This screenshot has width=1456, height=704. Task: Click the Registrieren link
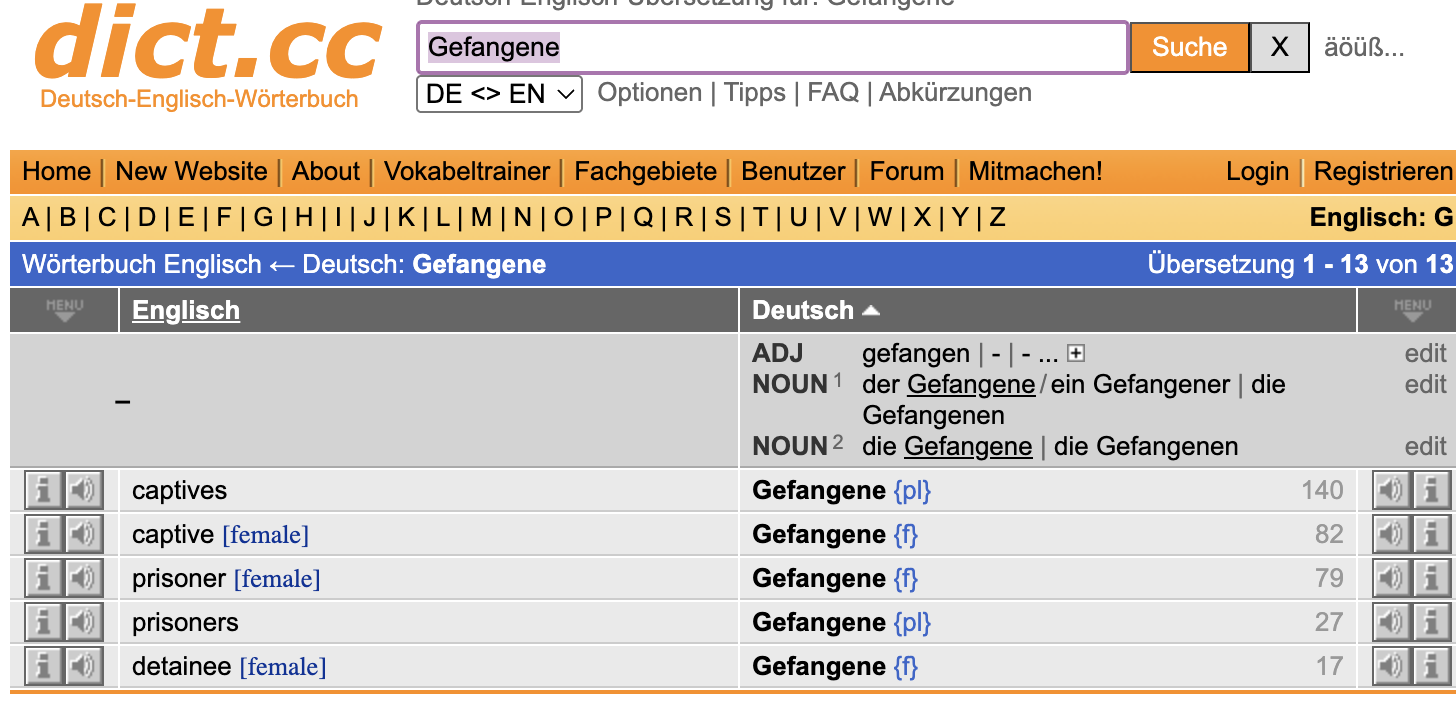pyautogui.click(x=1383, y=171)
